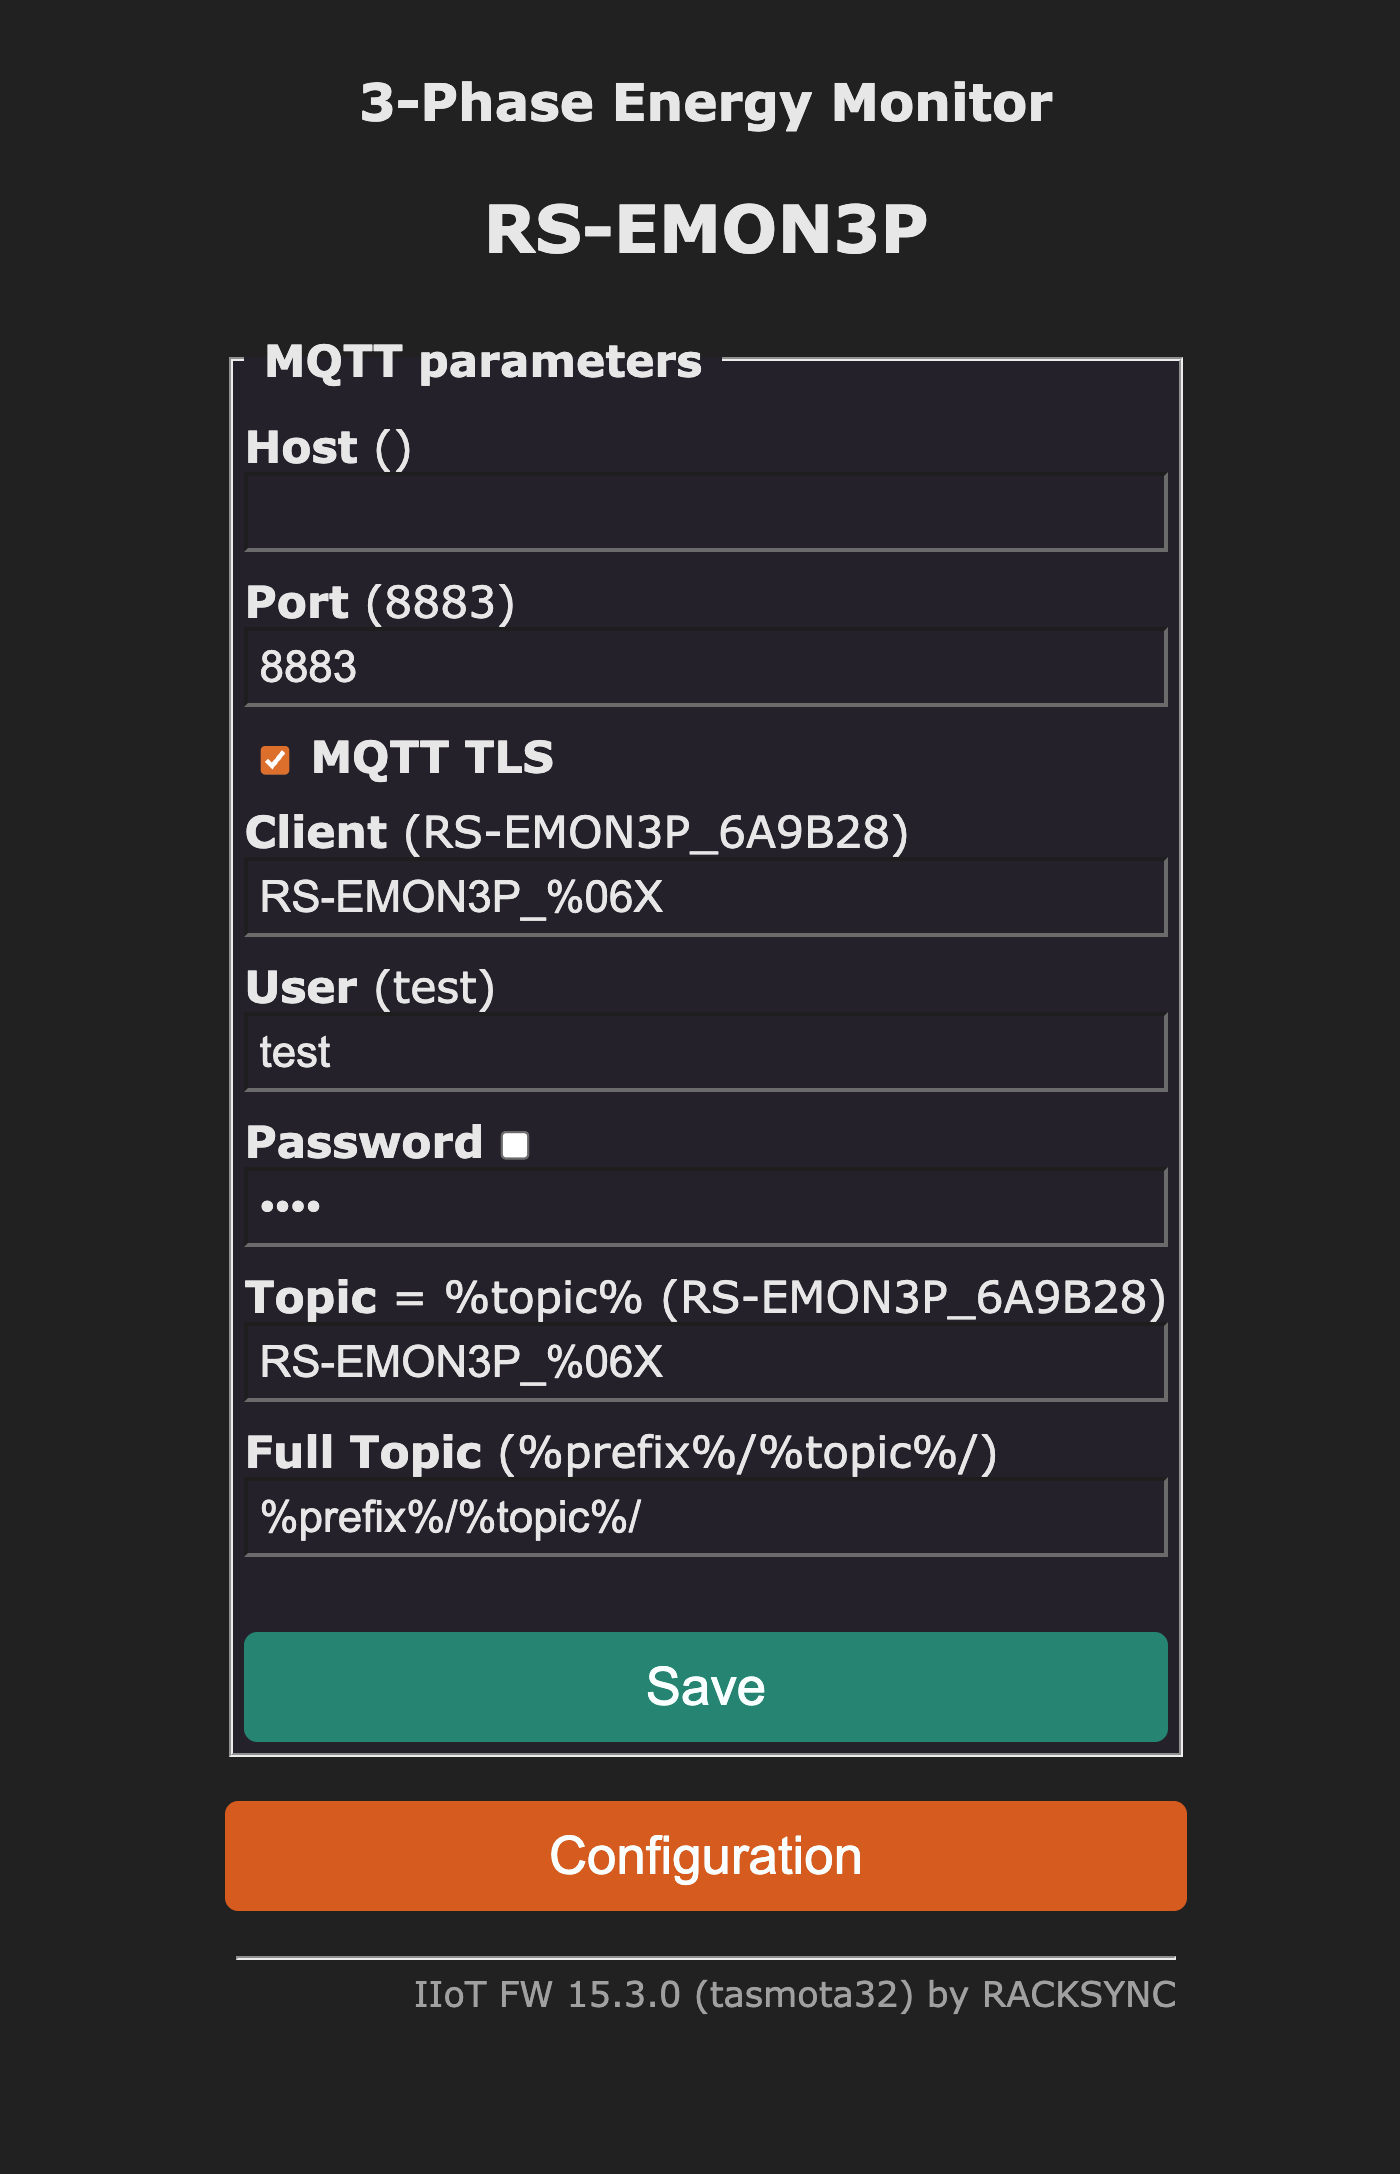Focus the Full Topic field

click(705, 1515)
